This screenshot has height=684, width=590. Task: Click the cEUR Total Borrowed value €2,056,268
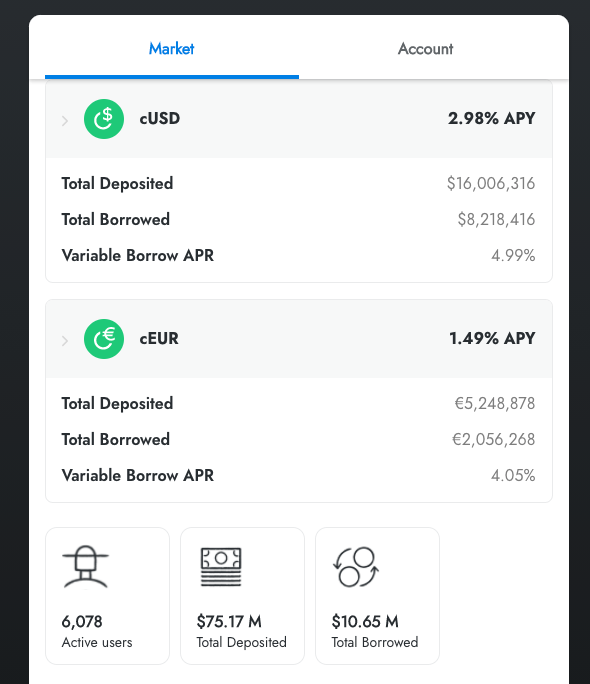click(494, 439)
